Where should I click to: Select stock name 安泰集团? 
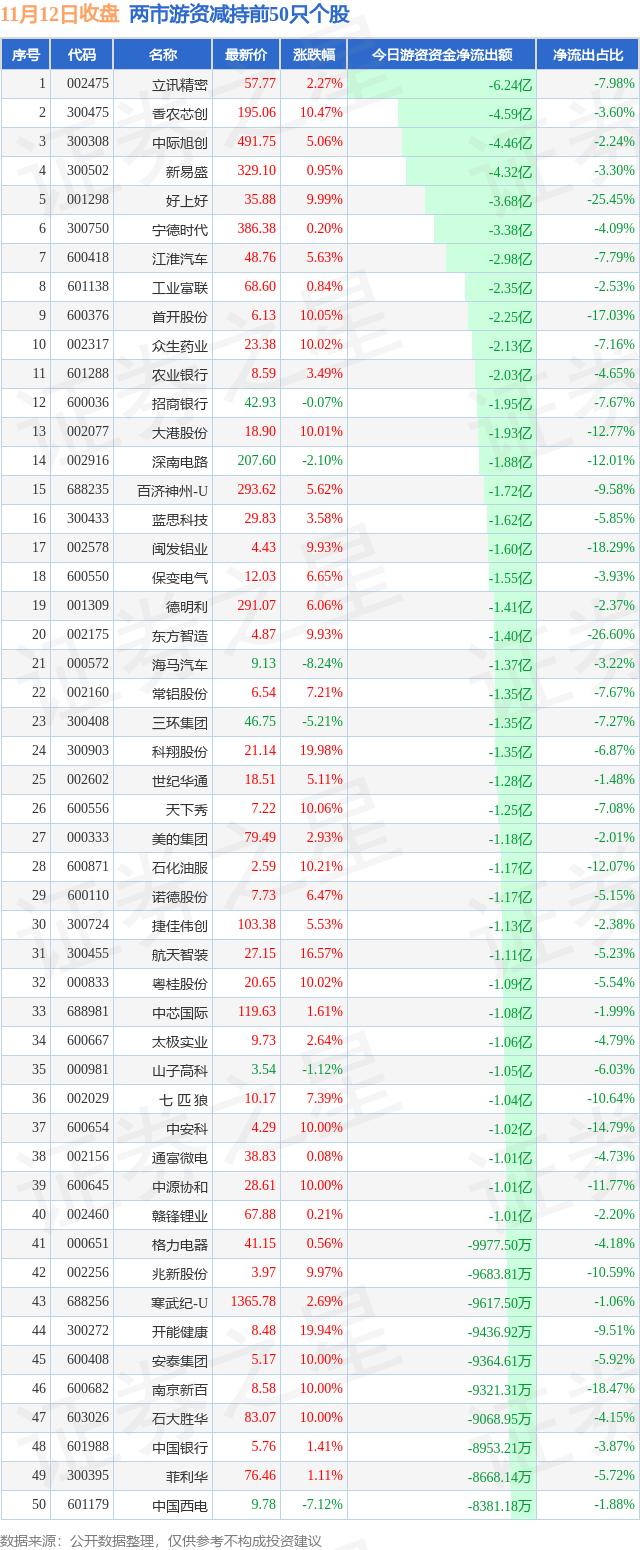click(x=180, y=1360)
